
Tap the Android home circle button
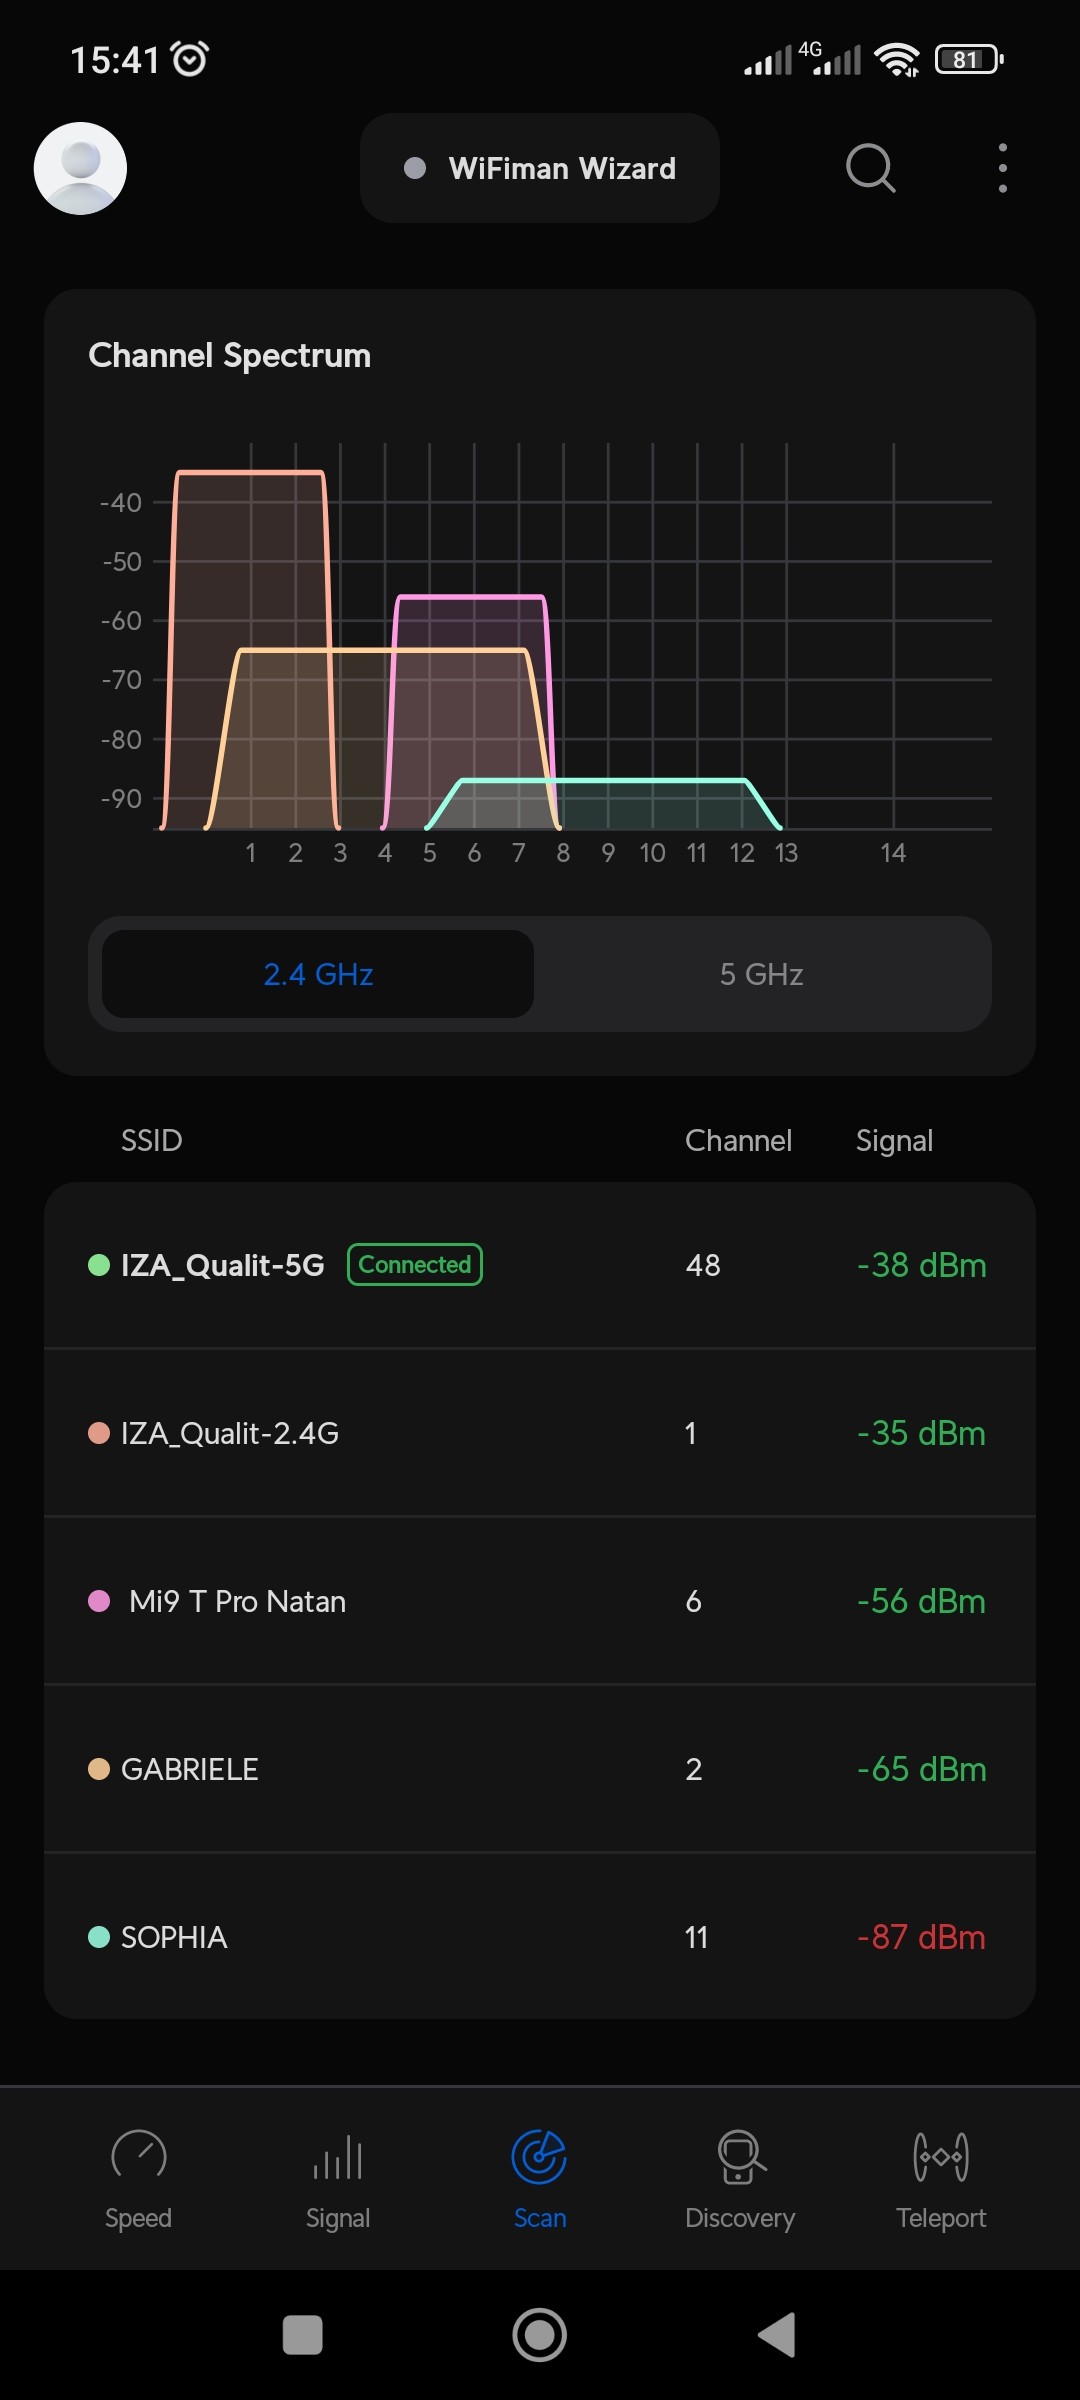[x=540, y=2335]
